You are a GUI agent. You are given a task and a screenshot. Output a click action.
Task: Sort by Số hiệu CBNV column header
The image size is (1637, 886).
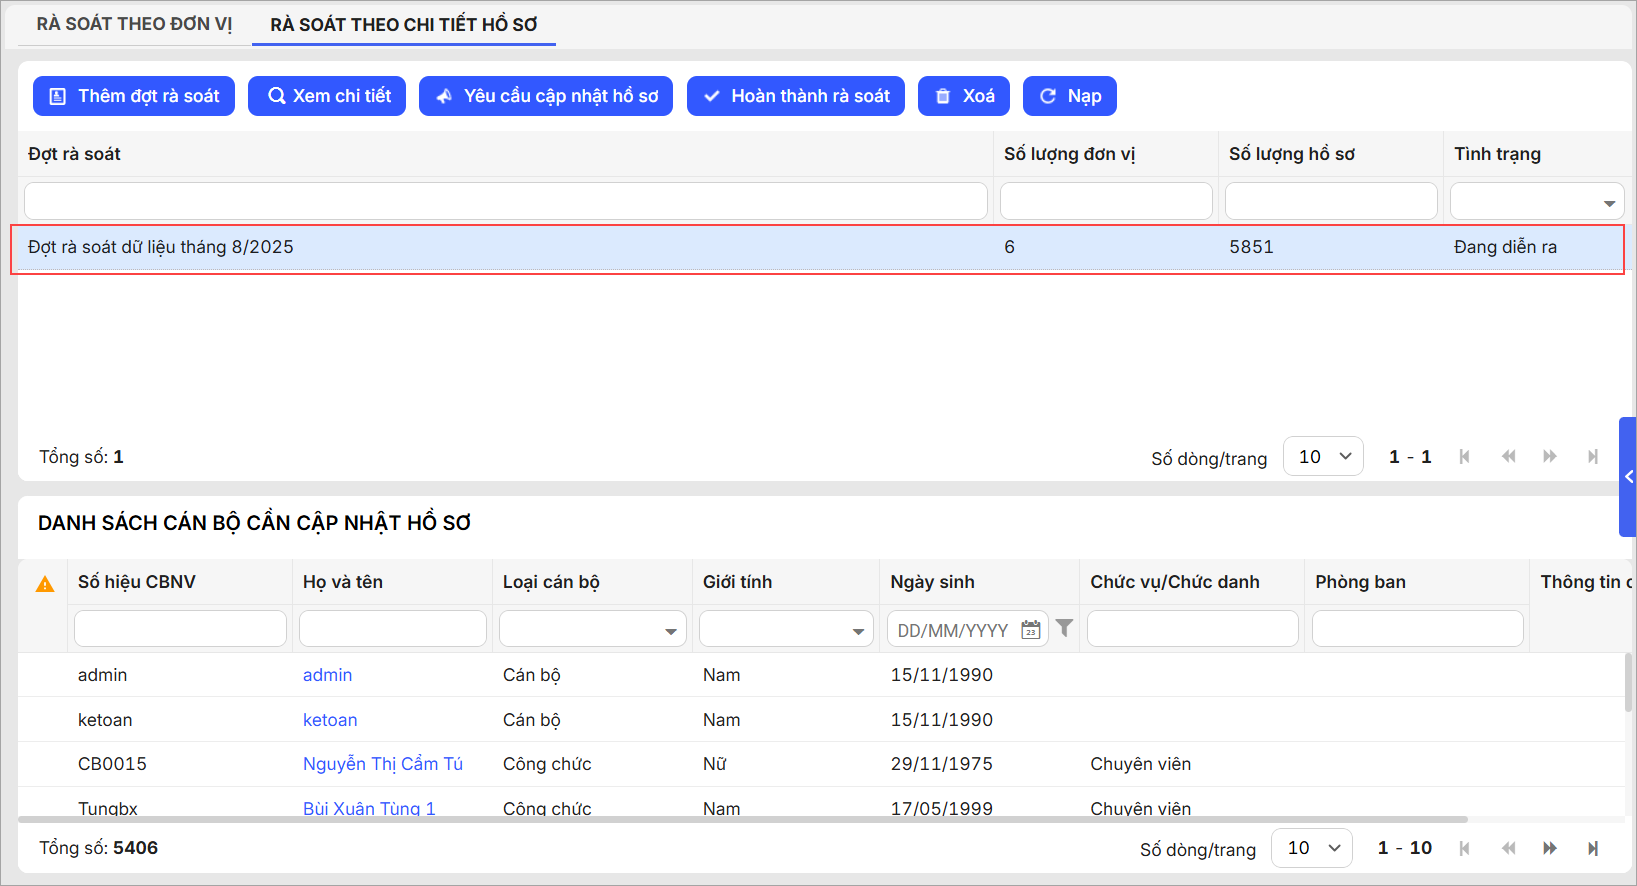click(137, 582)
